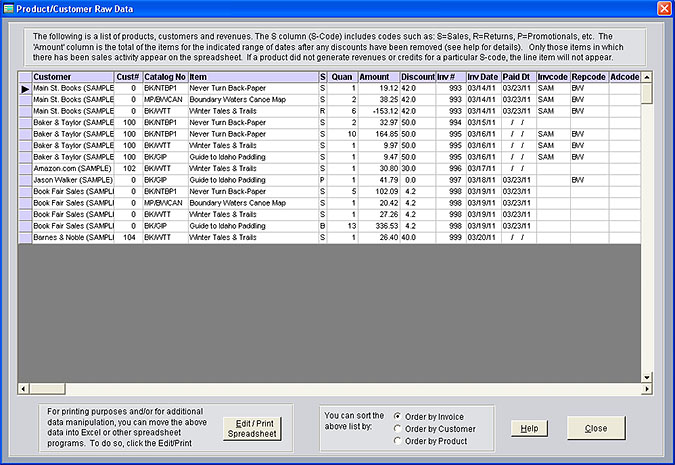Image resolution: width=675 pixels, height=465 pixels.
Task: Click the Inv Date column header
Action: pos(482,77)
